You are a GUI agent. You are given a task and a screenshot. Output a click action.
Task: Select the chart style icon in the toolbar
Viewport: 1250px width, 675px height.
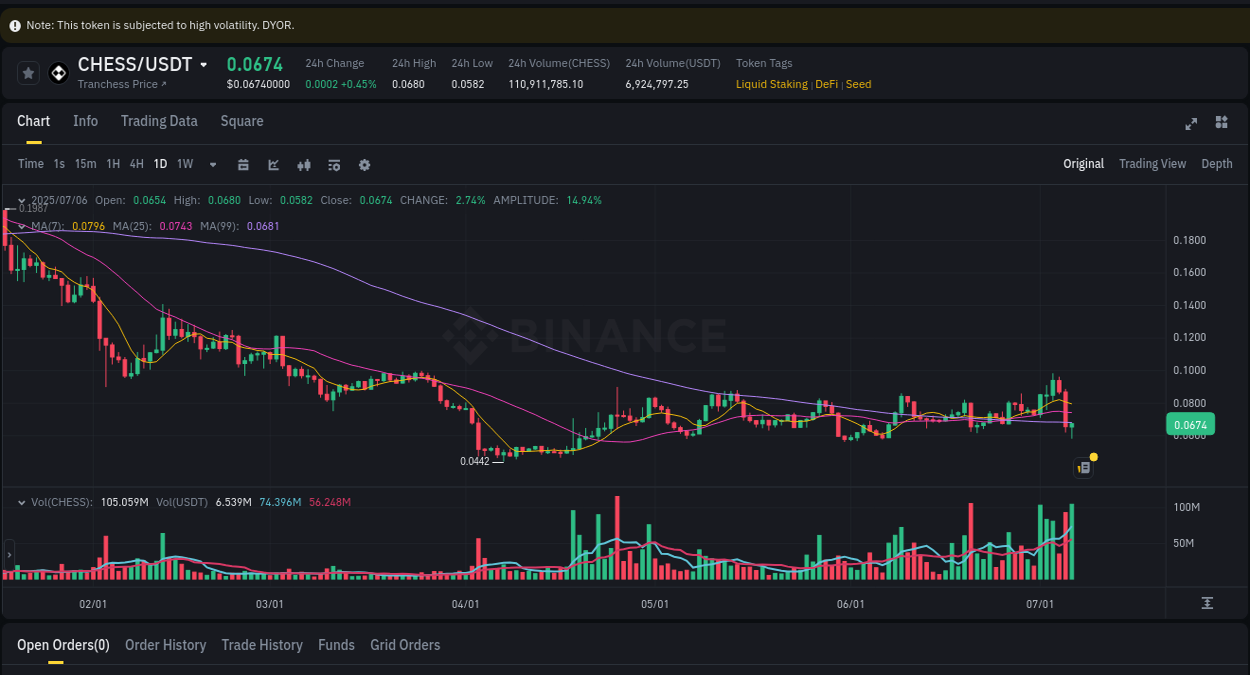[x=273, y=164]
